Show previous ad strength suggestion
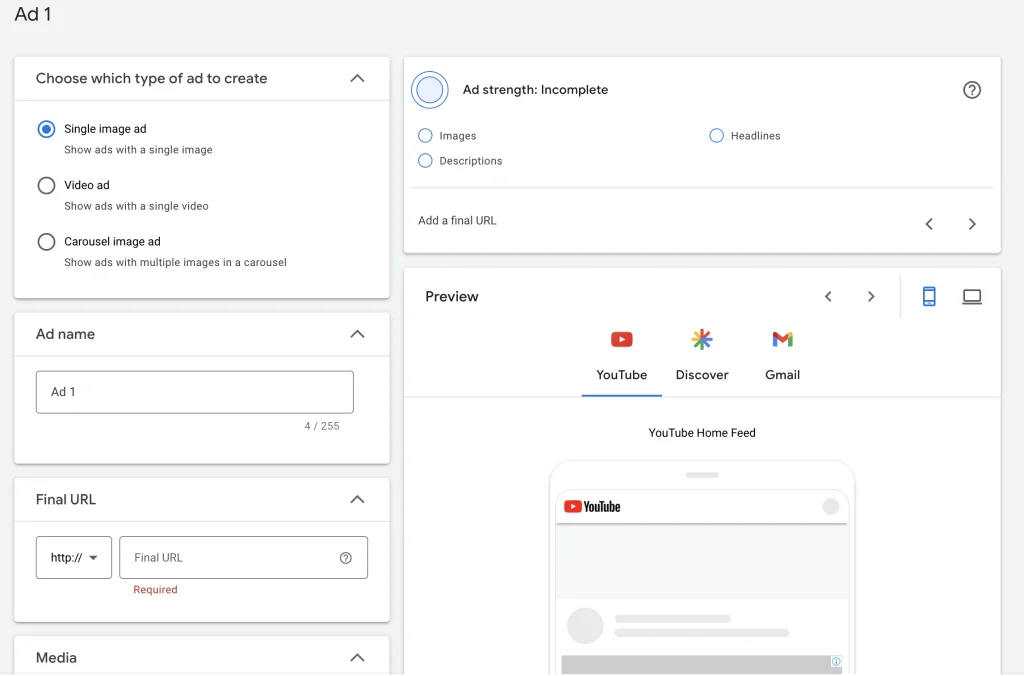The width and height of the screenshot is (1024, 676). [929, 224]
